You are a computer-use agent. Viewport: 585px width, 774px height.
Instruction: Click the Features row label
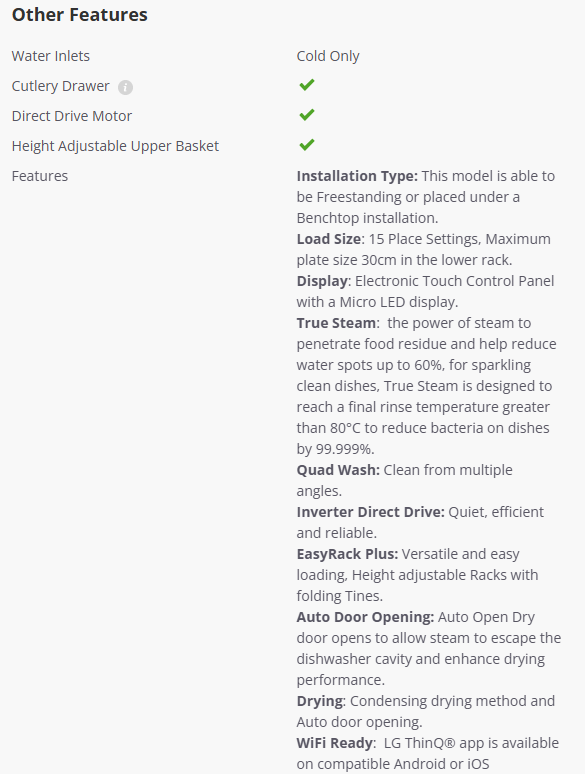(x=40, y=176)
